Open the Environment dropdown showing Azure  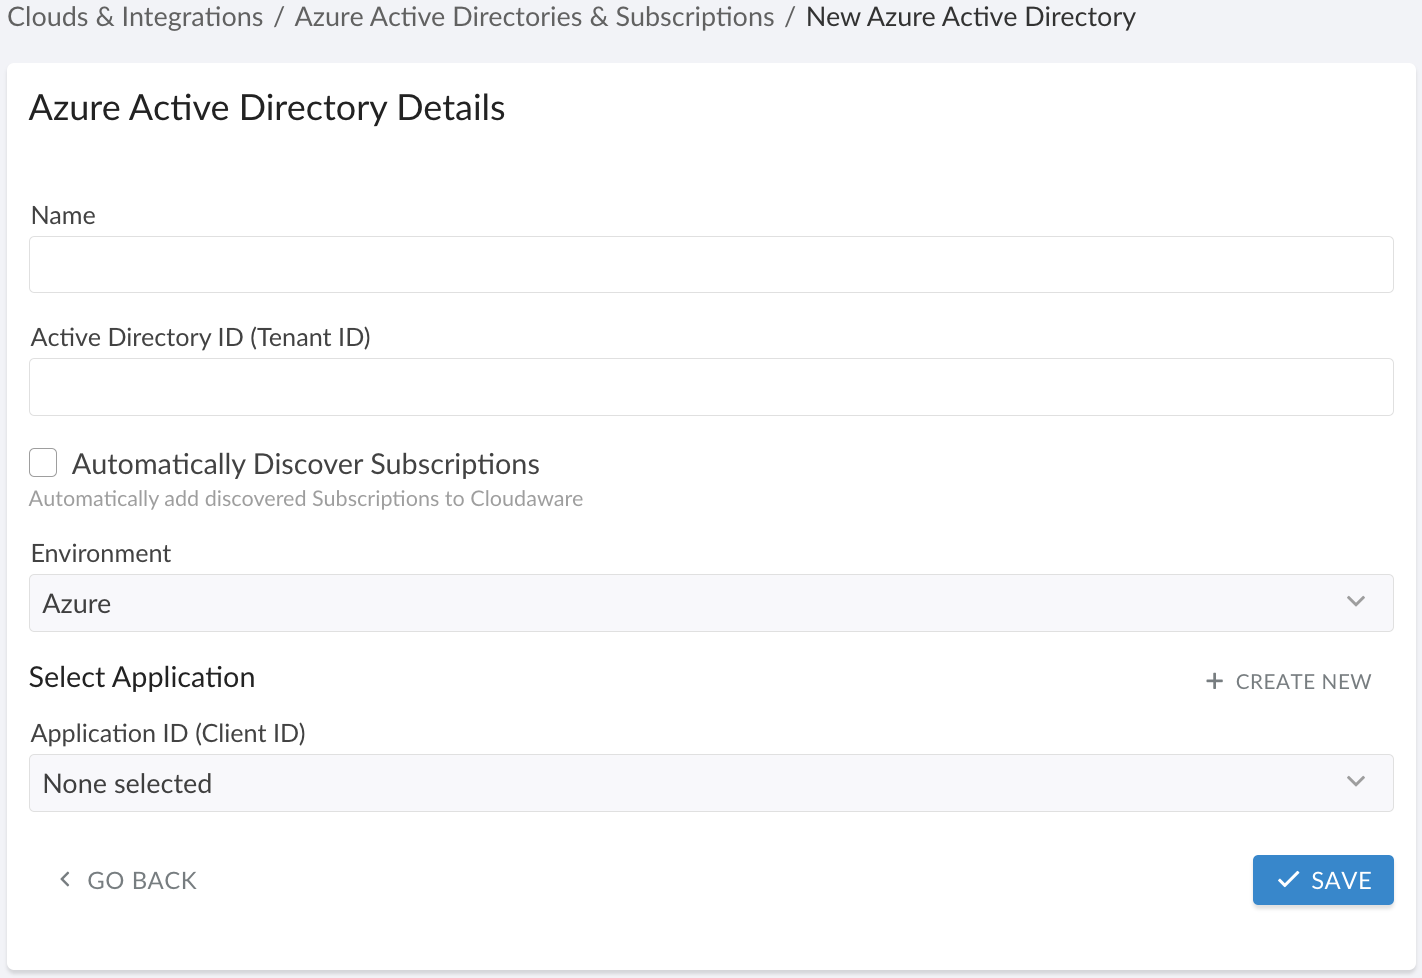click(710, 602)
